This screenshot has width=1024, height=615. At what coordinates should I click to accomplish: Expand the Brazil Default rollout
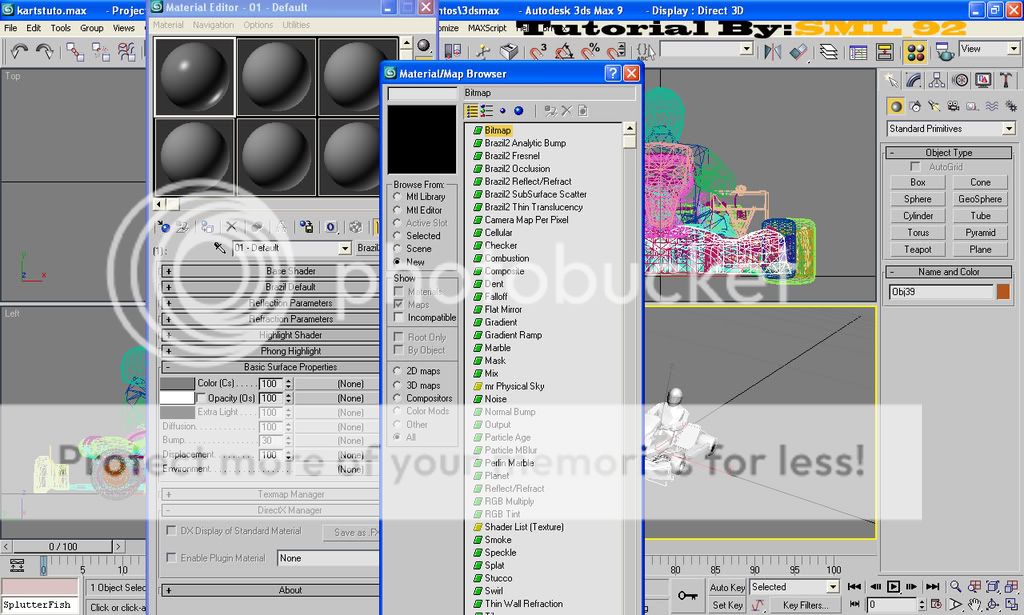click(x=270, y=287)
